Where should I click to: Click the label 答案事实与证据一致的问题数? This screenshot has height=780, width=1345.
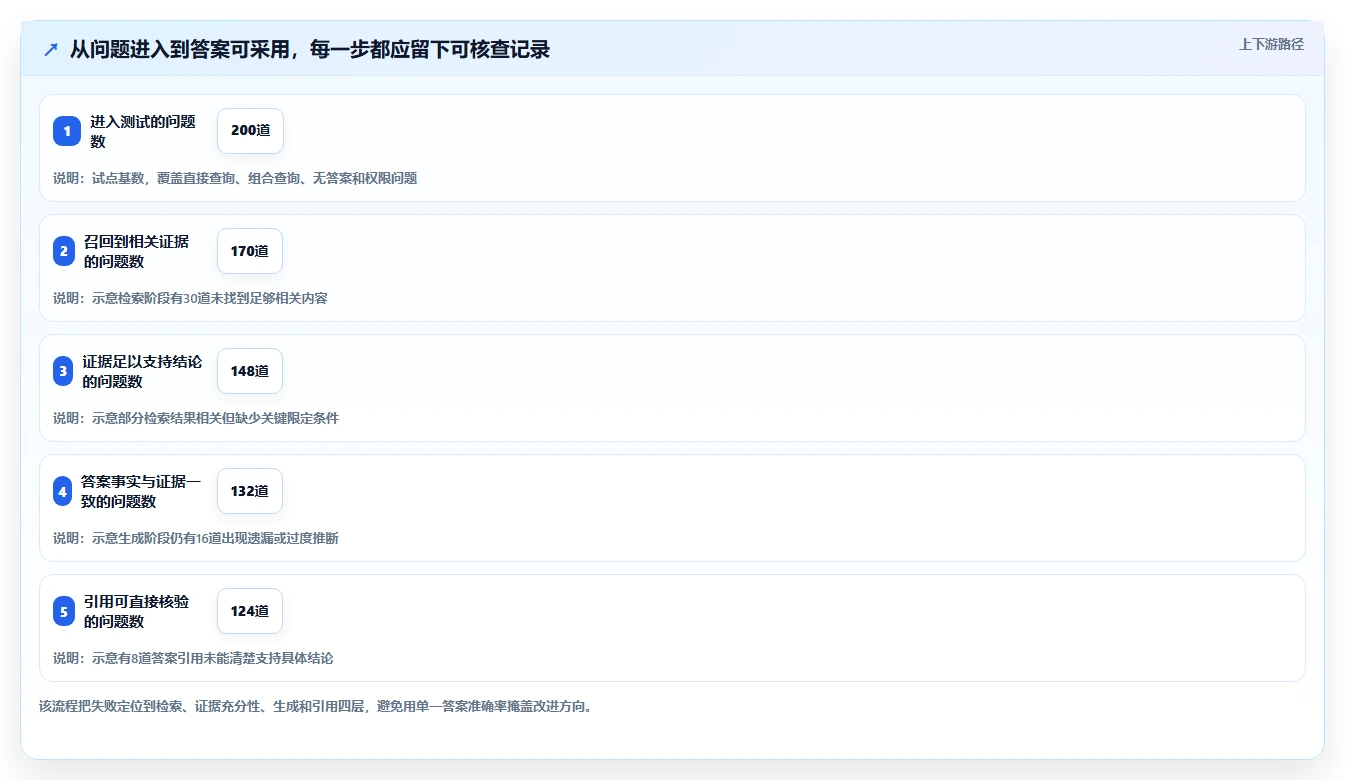pyautogui.click(x=141, y=491)
